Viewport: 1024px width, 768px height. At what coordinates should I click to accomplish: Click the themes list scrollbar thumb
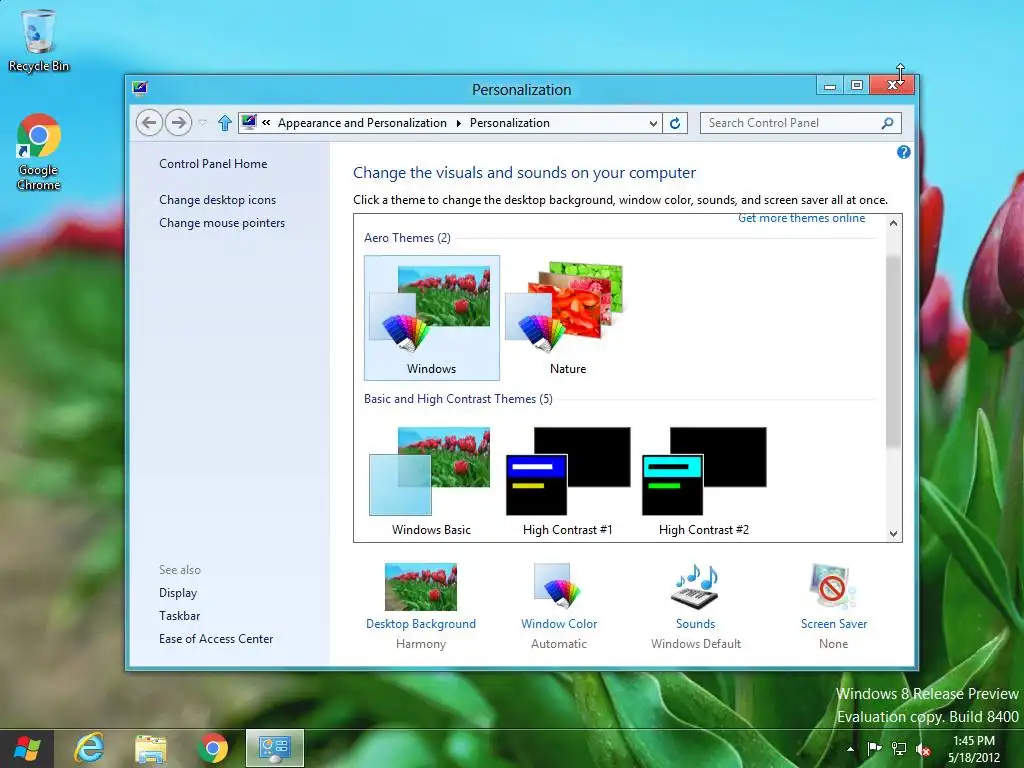(x=893, y=351)
